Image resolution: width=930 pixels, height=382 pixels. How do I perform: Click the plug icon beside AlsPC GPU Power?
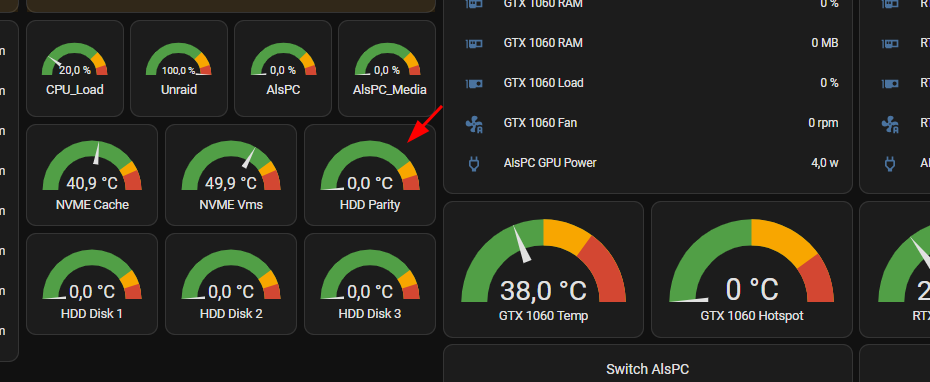coord(474,163)
